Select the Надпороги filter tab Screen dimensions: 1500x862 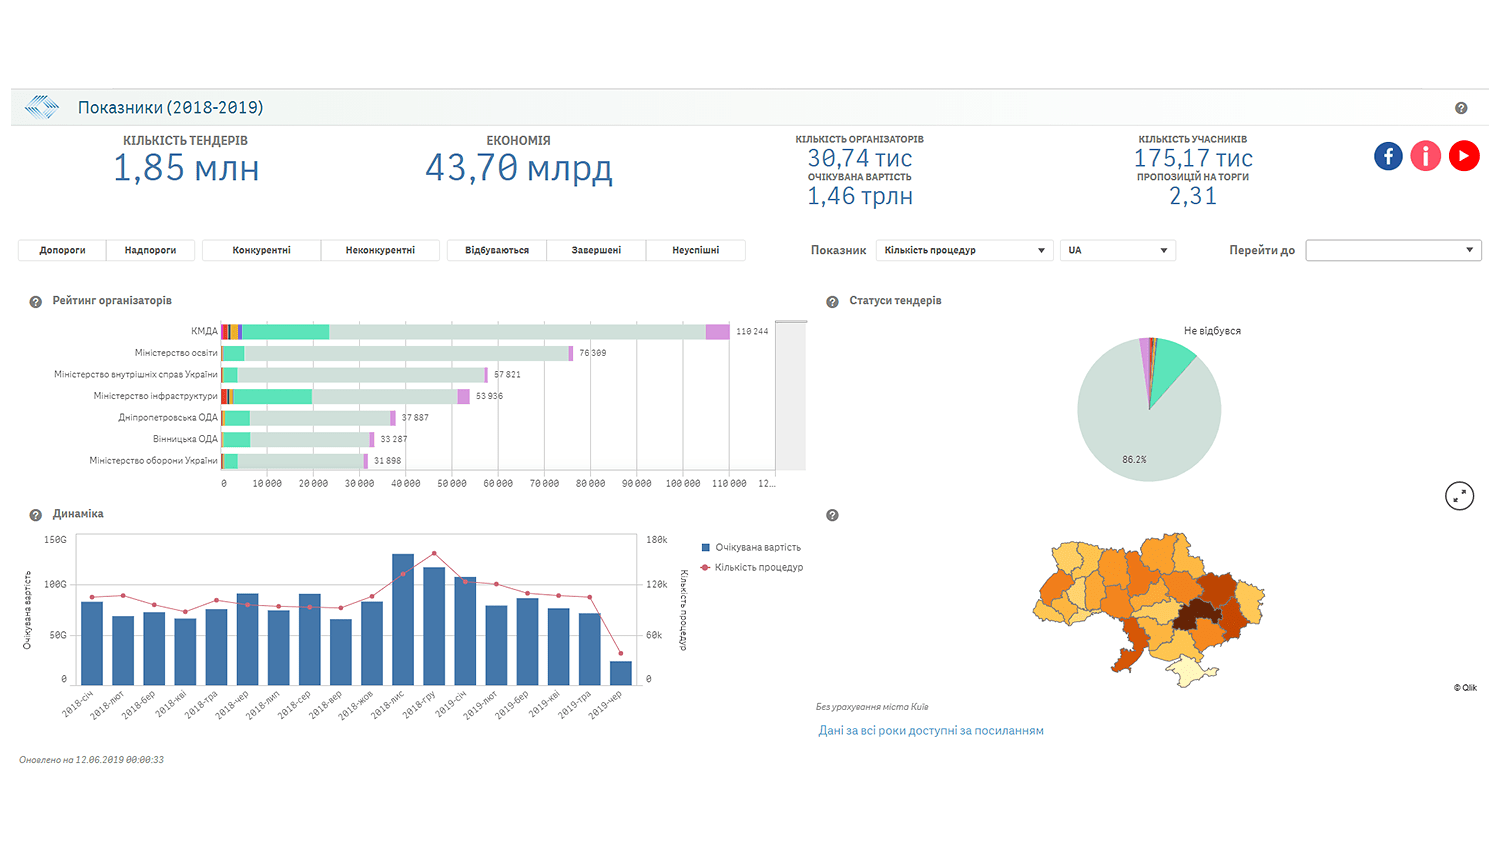coord(150,250)
